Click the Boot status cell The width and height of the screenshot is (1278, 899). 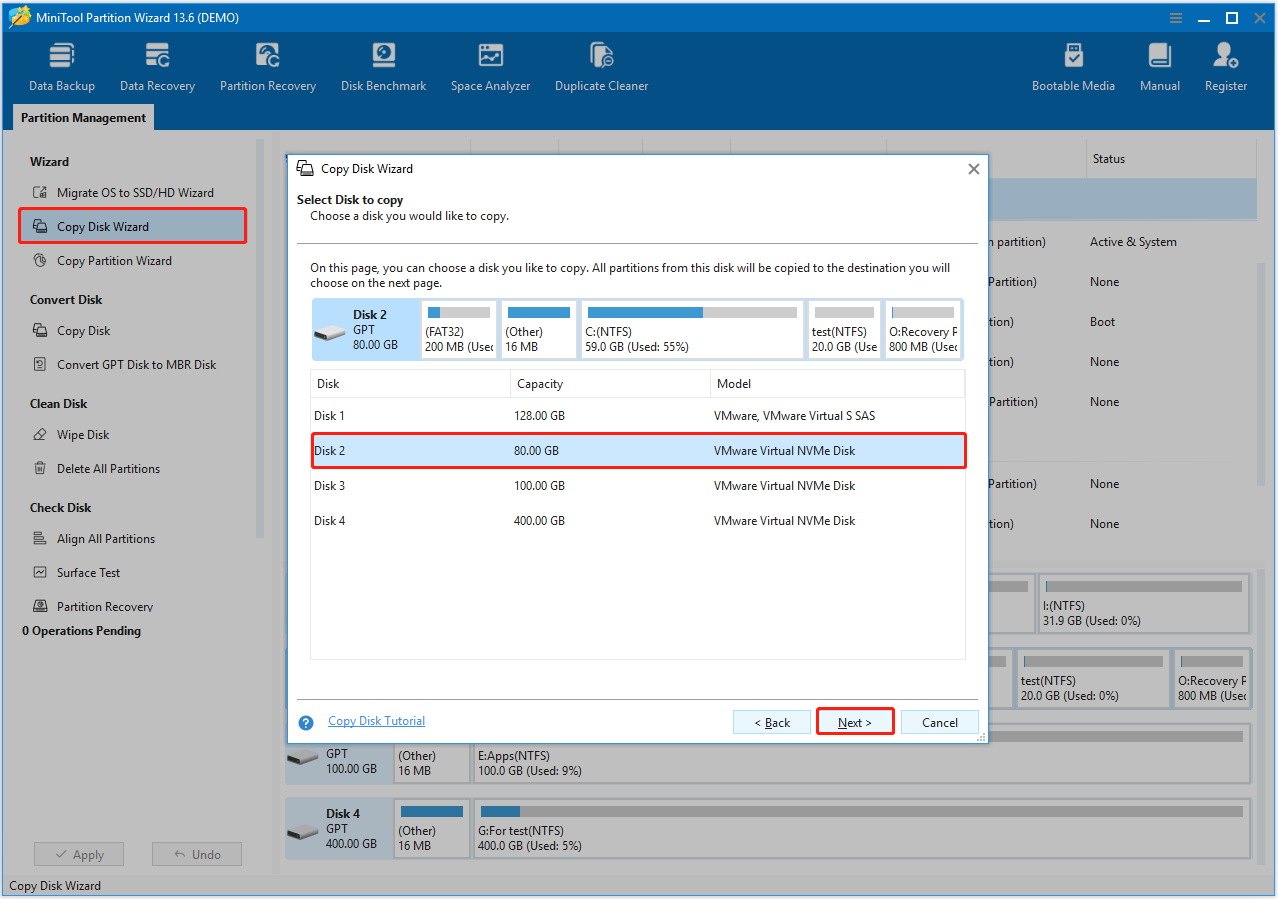tap(1102, 322)
